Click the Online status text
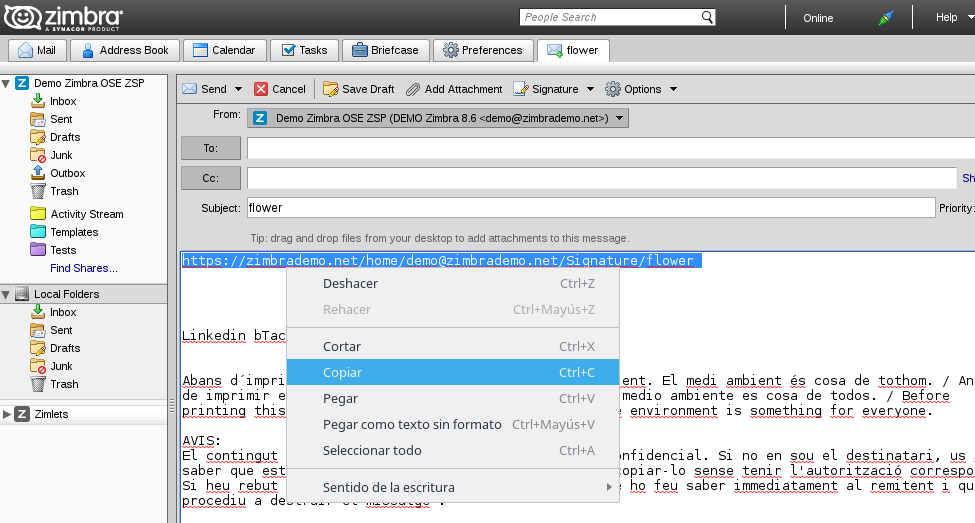The width and height of the screenshot is (975, 523). 818,18
